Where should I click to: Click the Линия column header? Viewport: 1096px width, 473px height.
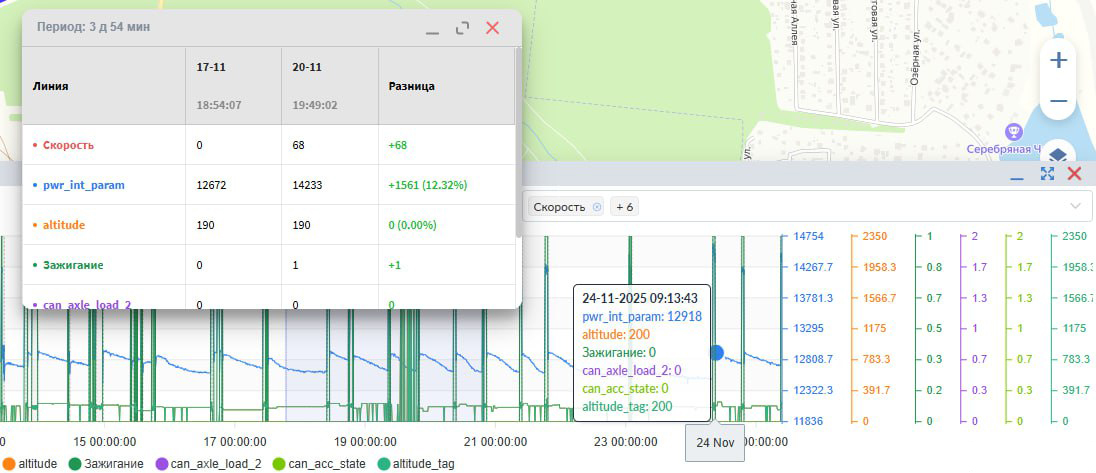click(50, 86)
